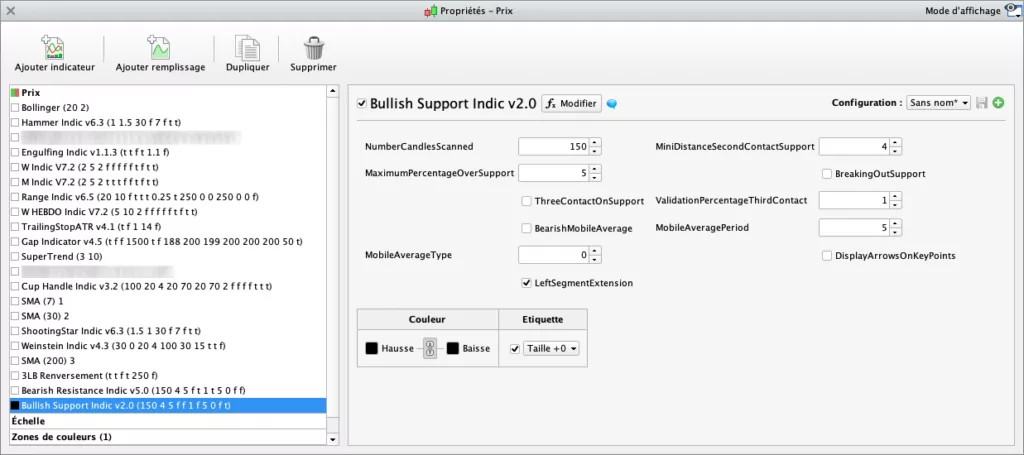Click the Hausse black color swatch

(371, 348)
